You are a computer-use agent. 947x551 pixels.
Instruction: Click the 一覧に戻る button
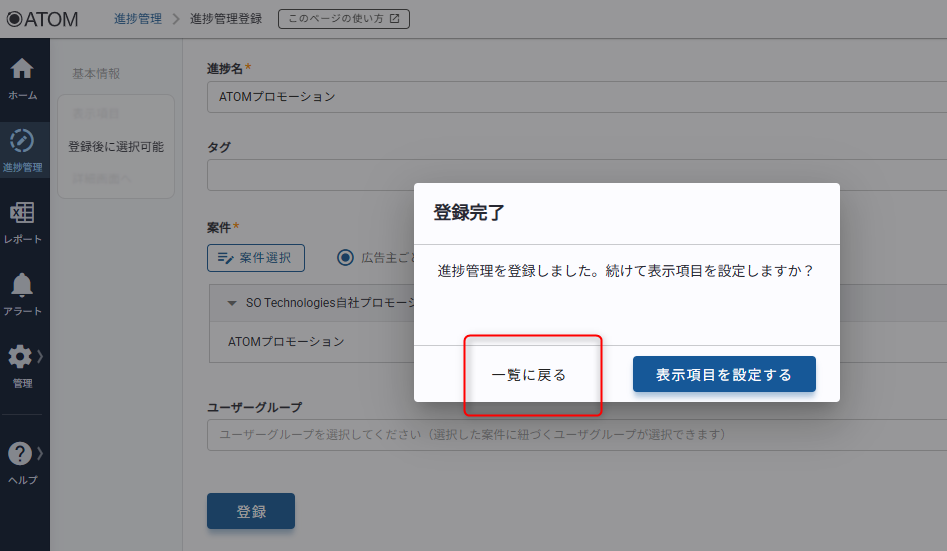[x=529, y=375]
